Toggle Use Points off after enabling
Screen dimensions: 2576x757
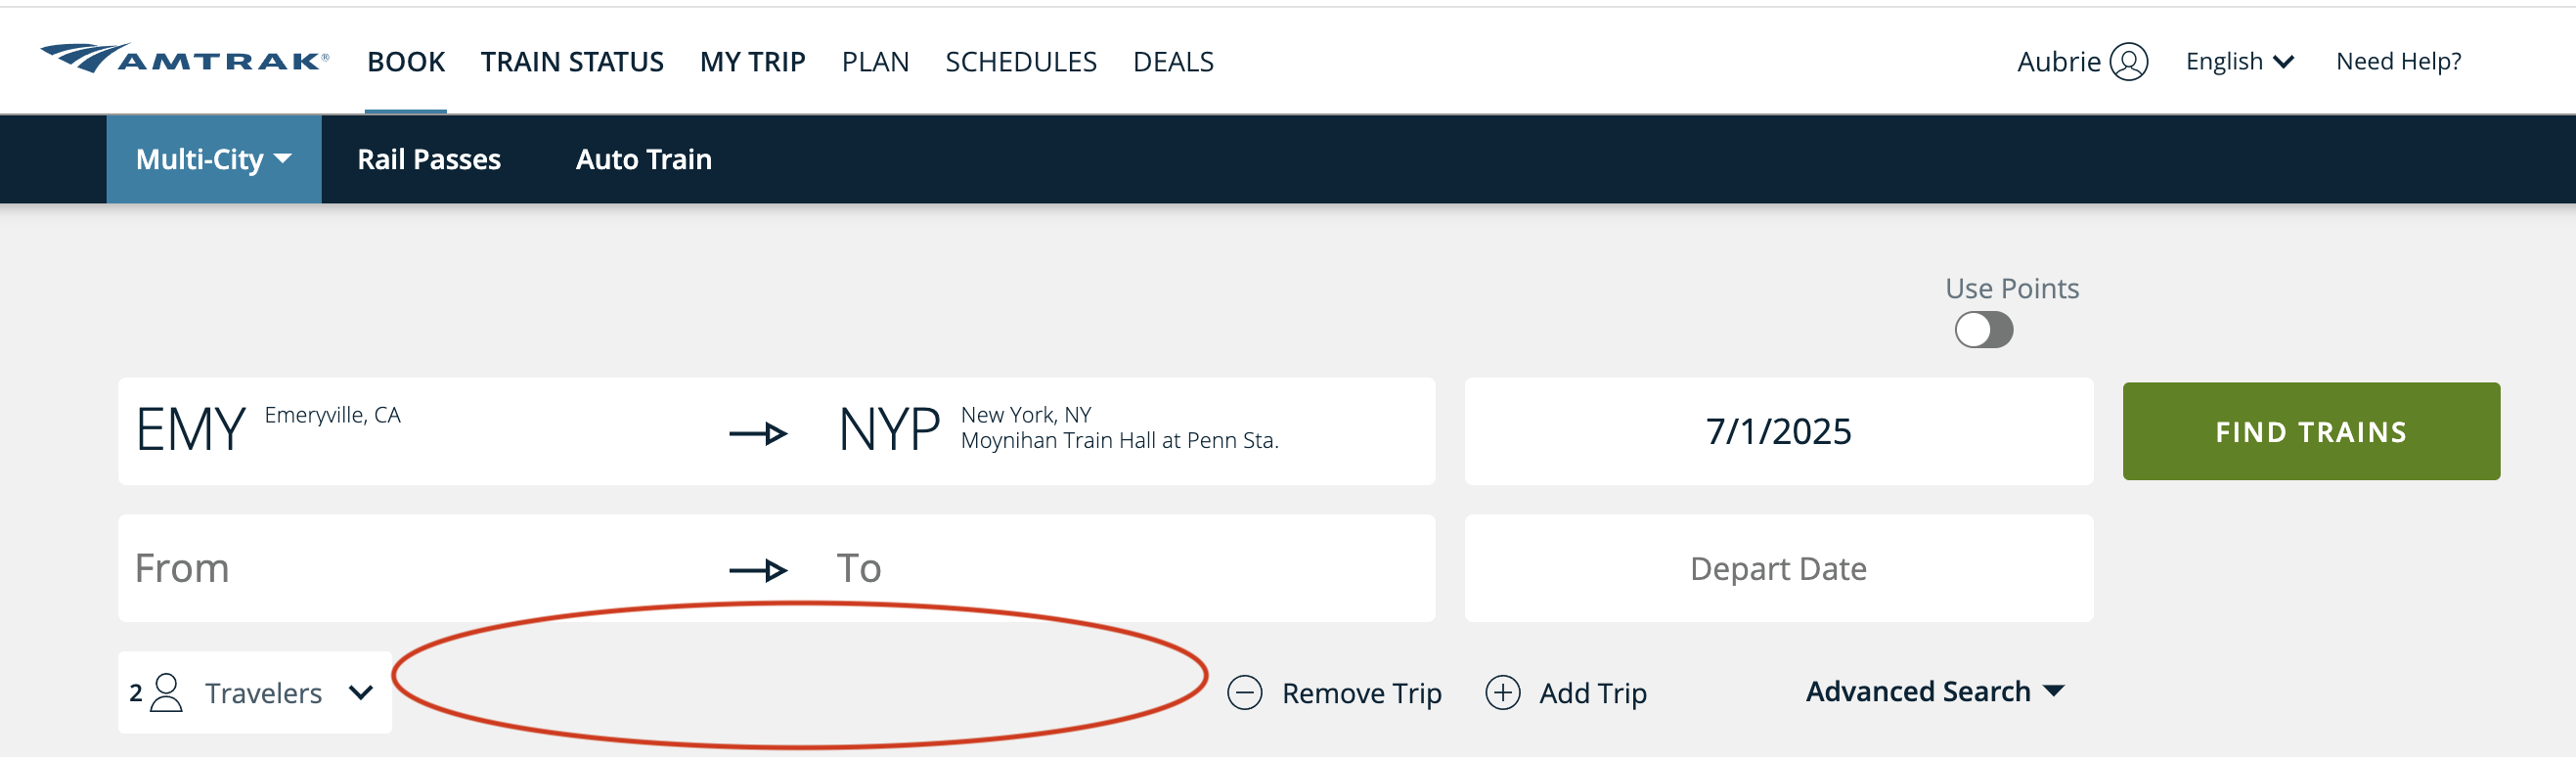pos(1984,330)
